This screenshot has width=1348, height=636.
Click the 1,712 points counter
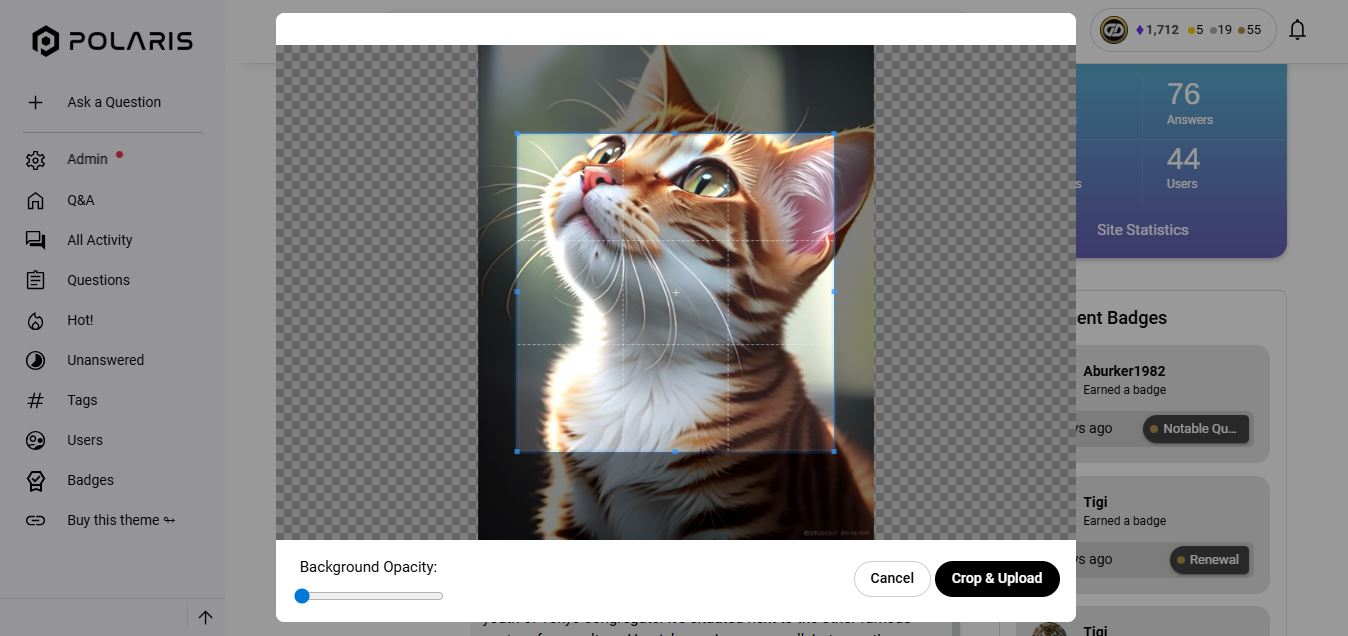point(1157,30)
